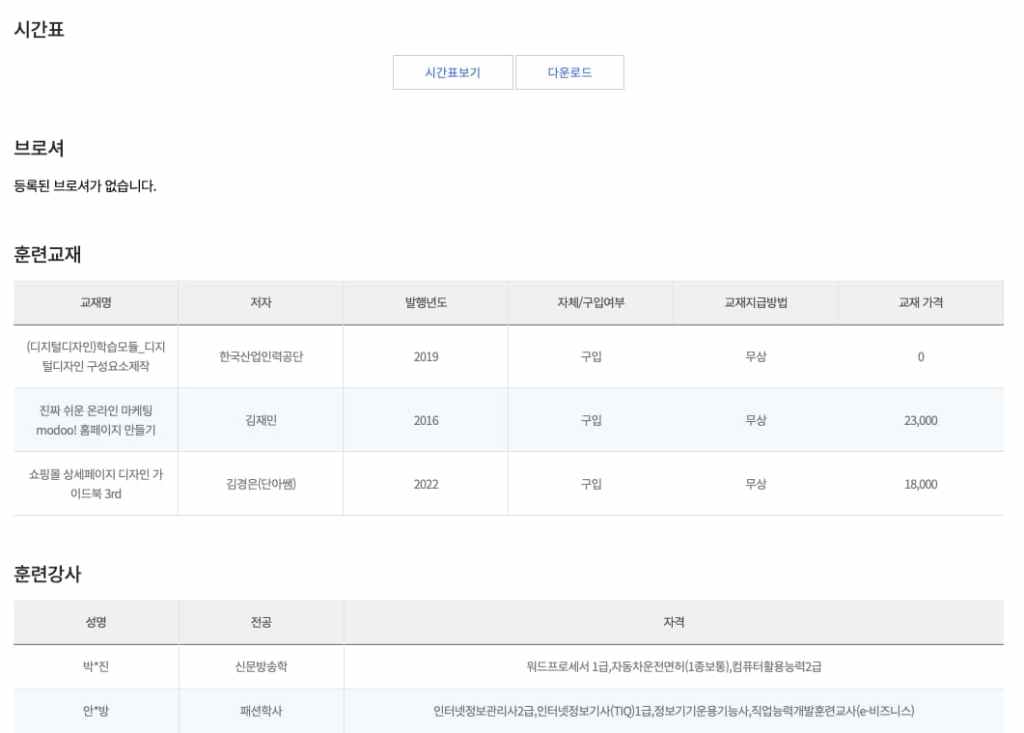Image resolution: width=1024 pixels, height=733 pixels.
Task: Click the author name 김재민
Action: [x=261, y=420]
